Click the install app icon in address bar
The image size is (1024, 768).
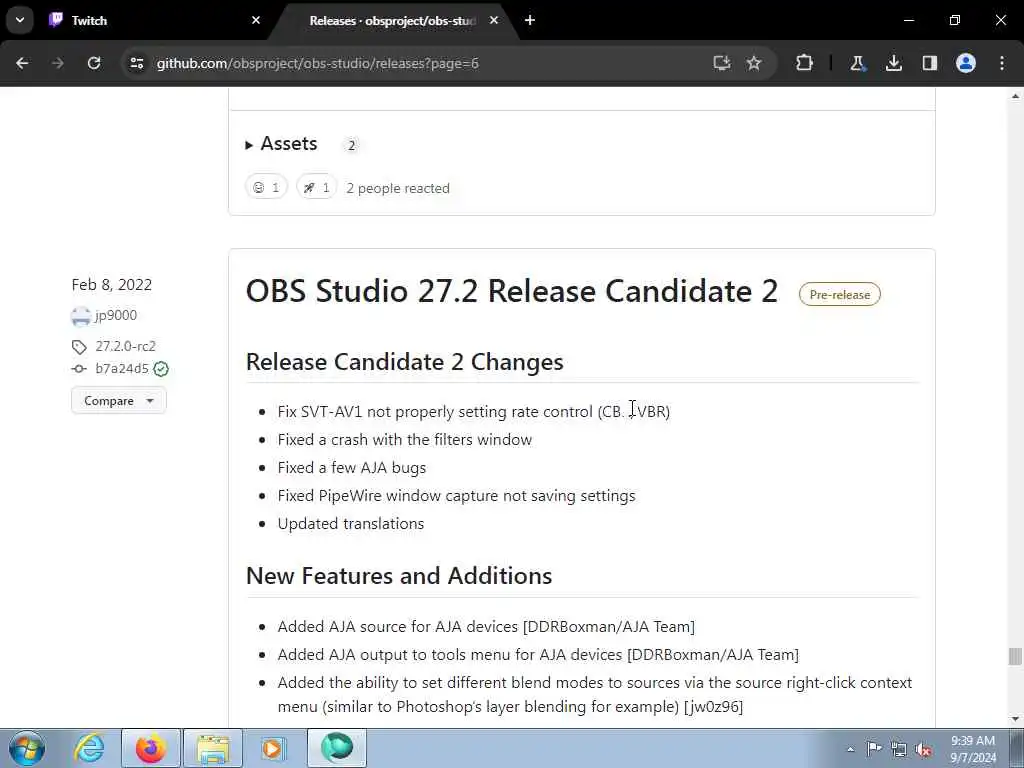click(722, 63)
